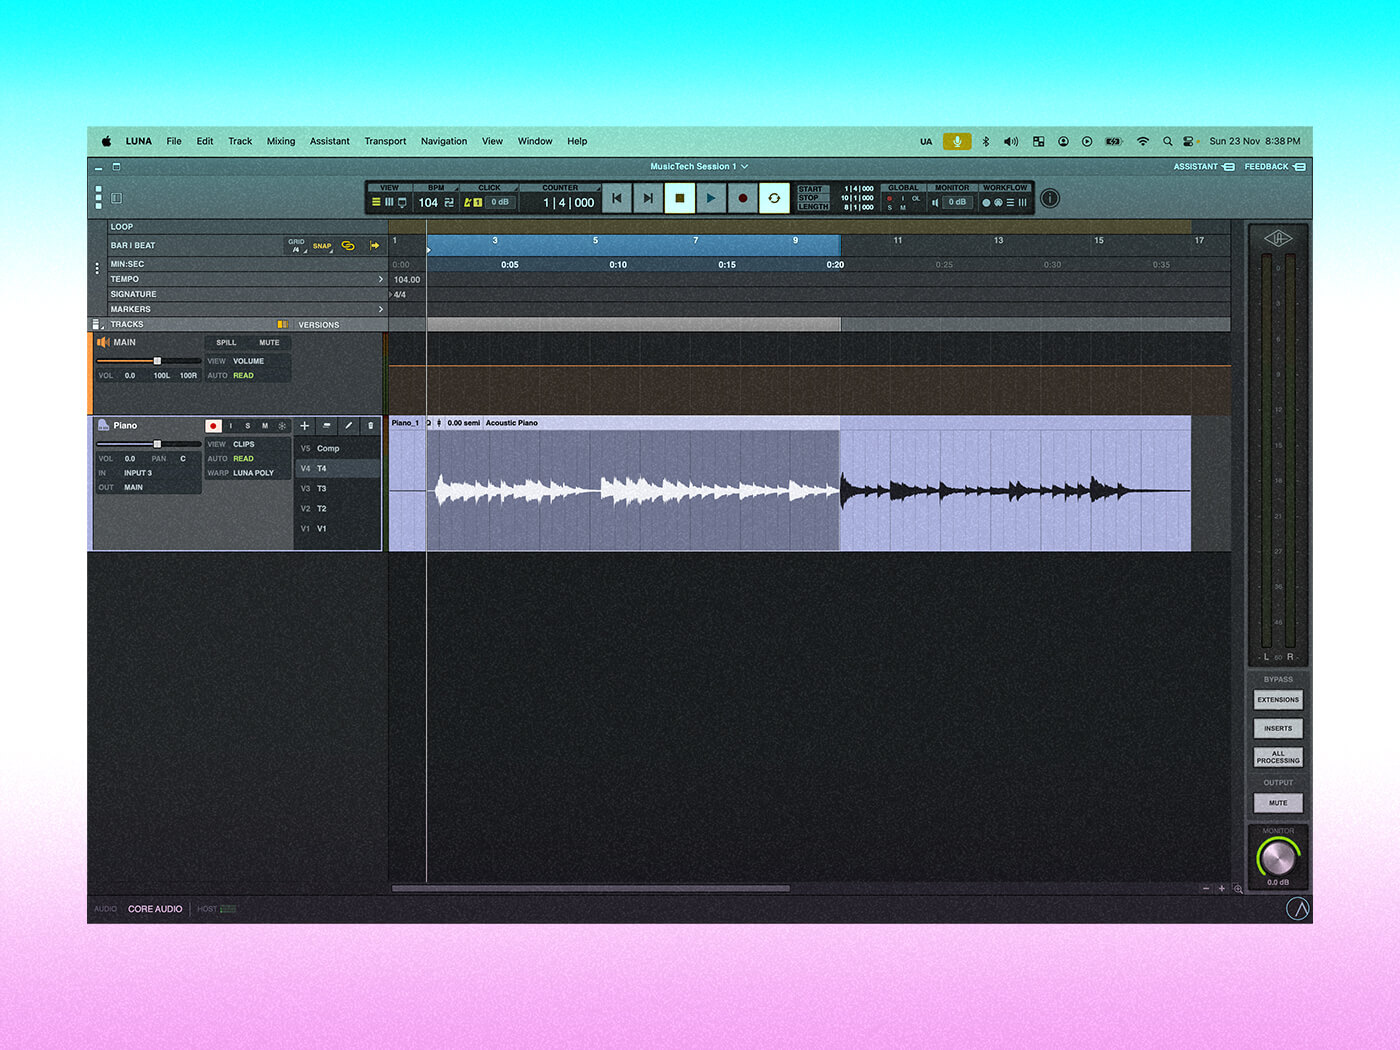The height and width of the screenshot is (1050, 1400).
Task: Click the yellow link icon beside Snap
Action: pos(348,246)
